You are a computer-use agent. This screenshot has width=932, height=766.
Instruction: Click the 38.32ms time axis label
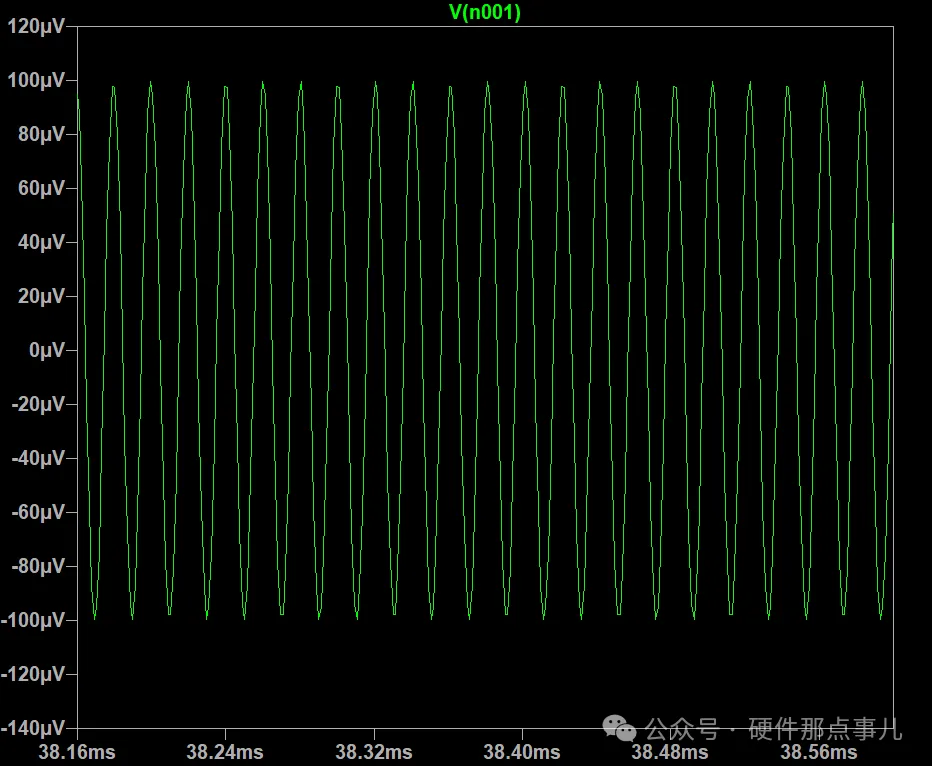click(373, 751)
